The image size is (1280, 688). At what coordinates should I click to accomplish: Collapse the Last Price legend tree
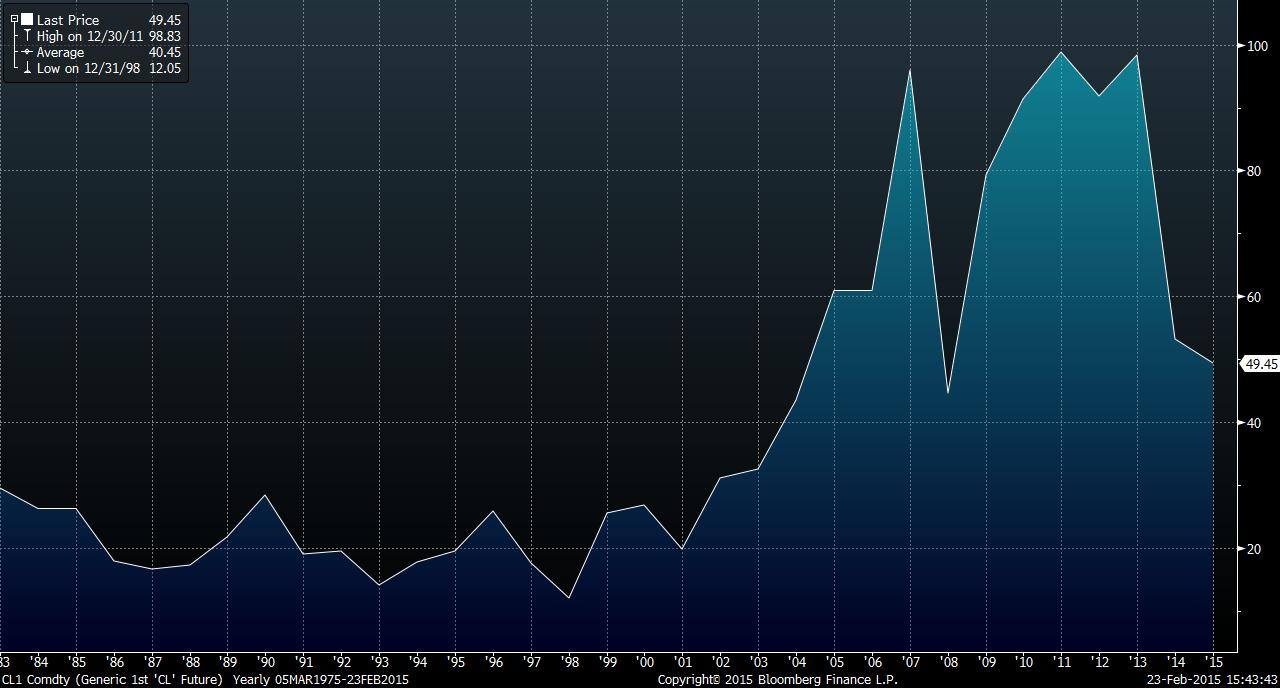tap(14, 19)
